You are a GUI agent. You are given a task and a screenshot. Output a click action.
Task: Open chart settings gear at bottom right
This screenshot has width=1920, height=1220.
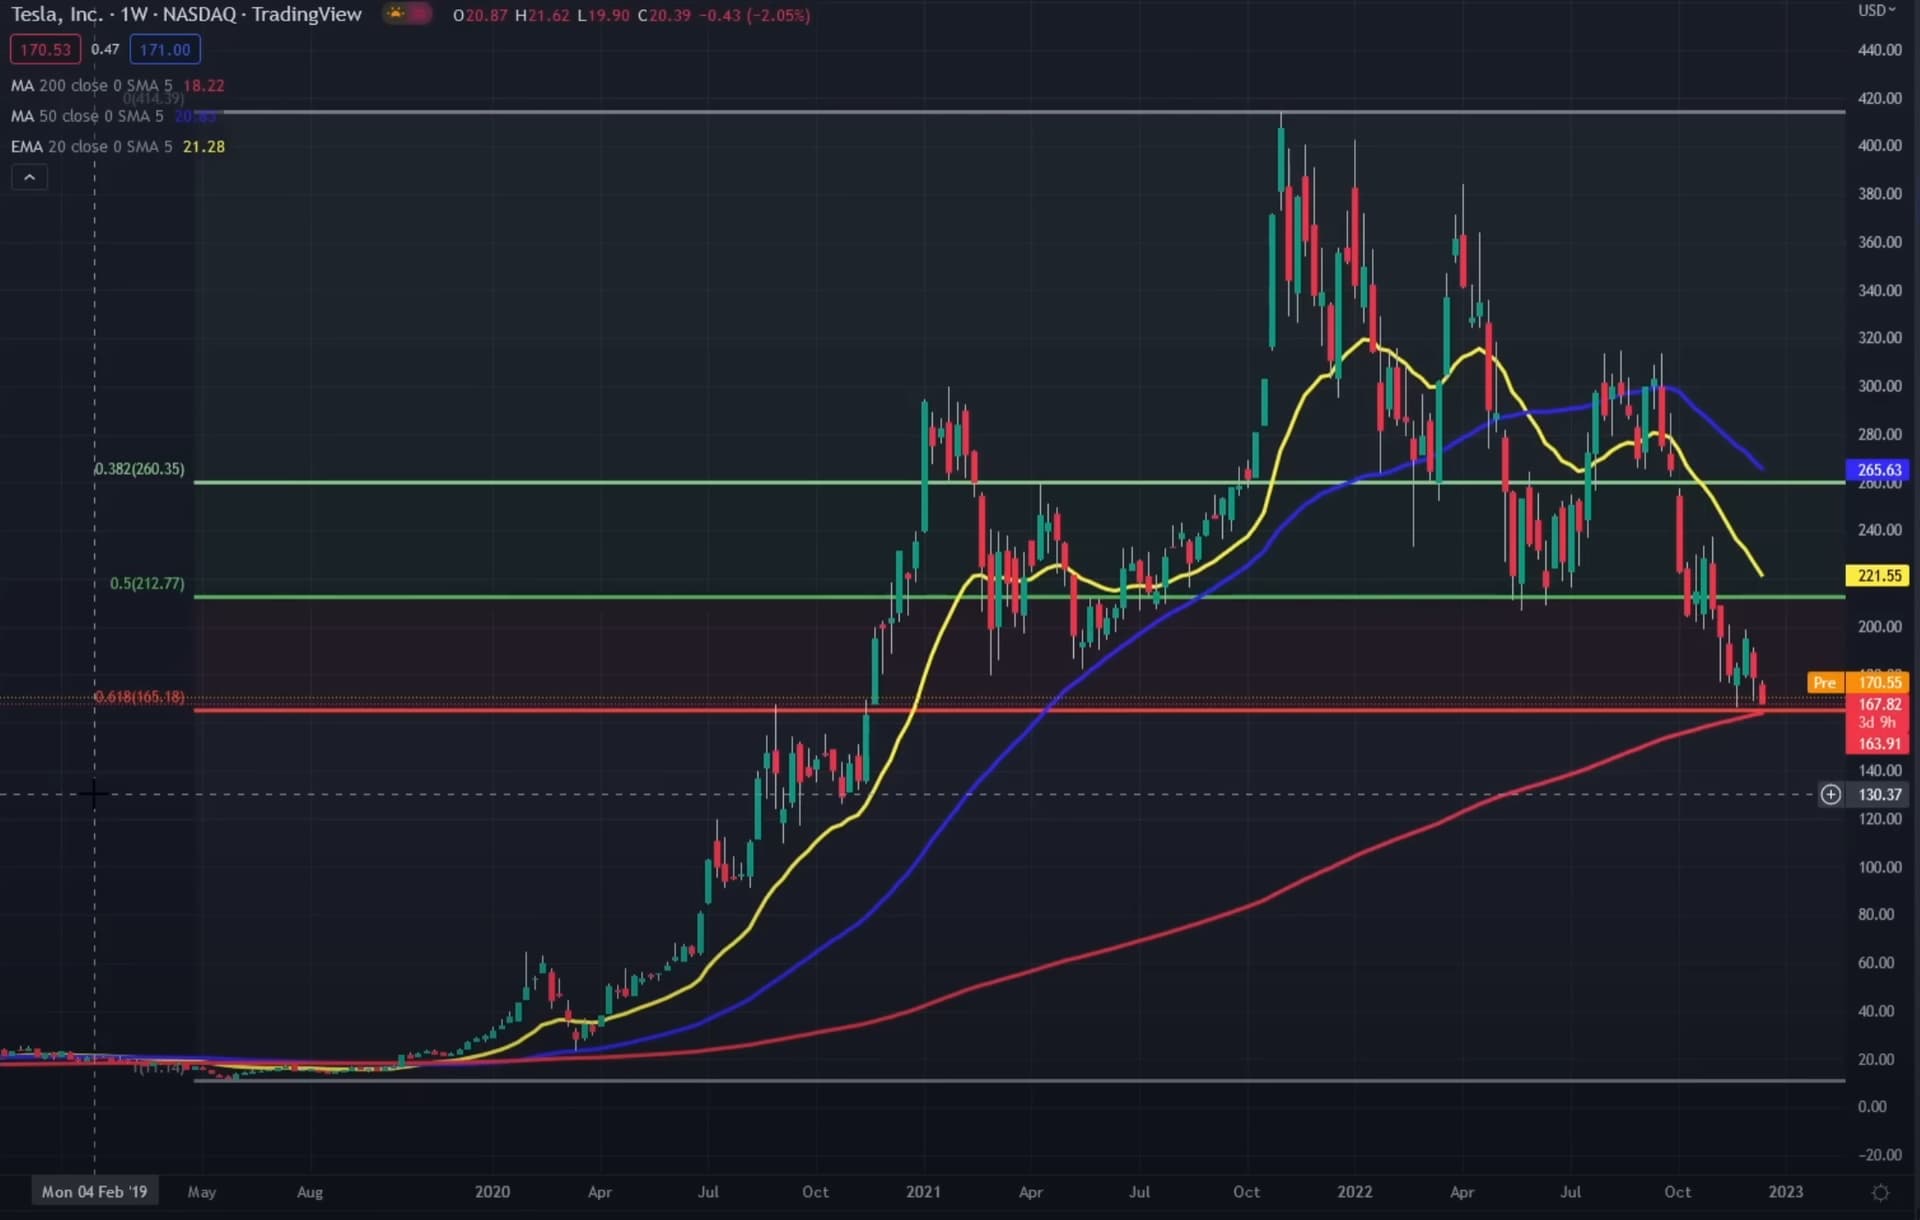pos(1880,1193)
